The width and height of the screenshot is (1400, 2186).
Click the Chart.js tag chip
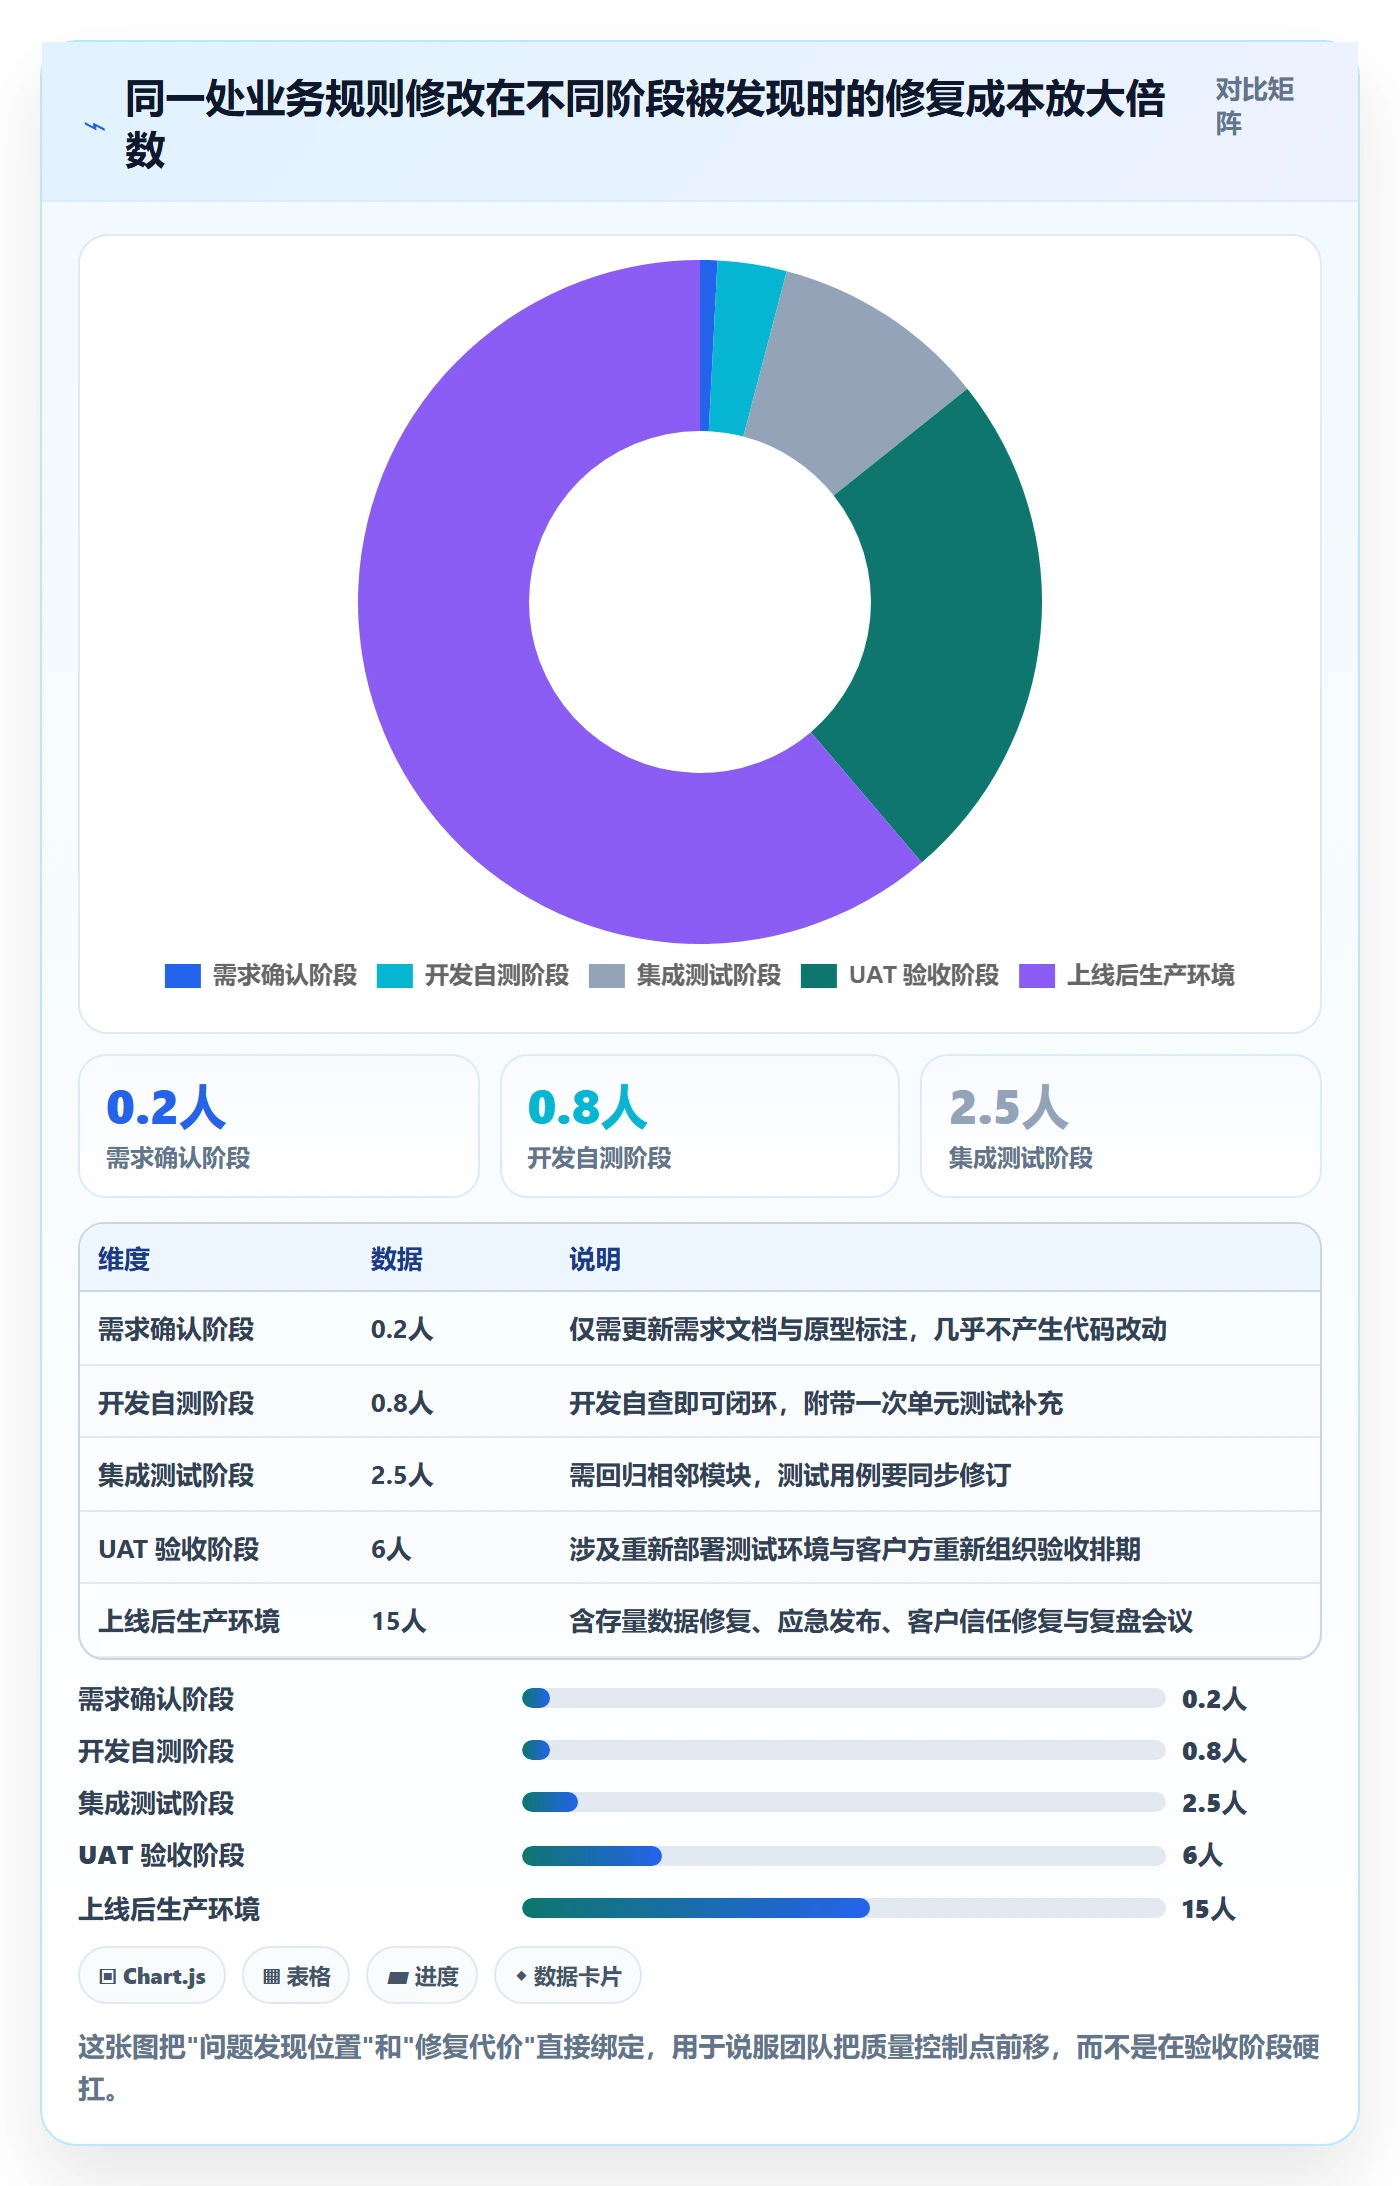(152, 1976)
